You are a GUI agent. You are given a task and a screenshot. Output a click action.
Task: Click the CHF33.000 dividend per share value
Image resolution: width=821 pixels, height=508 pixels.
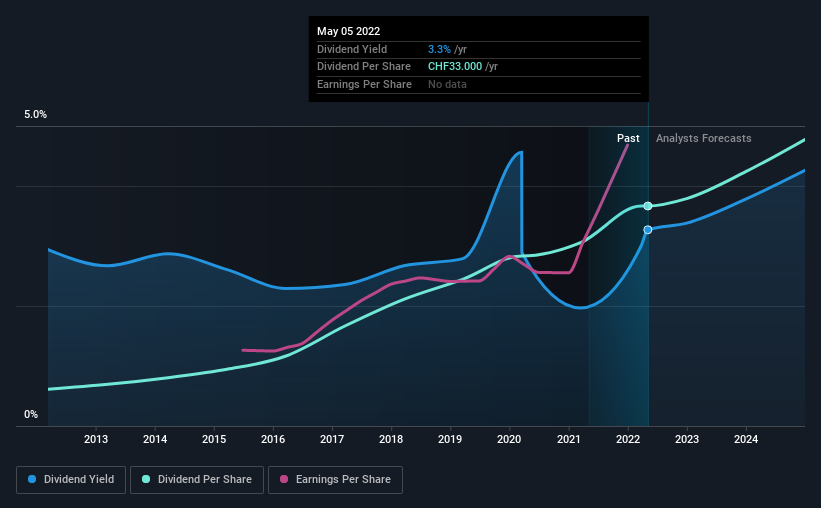[455, 67]
